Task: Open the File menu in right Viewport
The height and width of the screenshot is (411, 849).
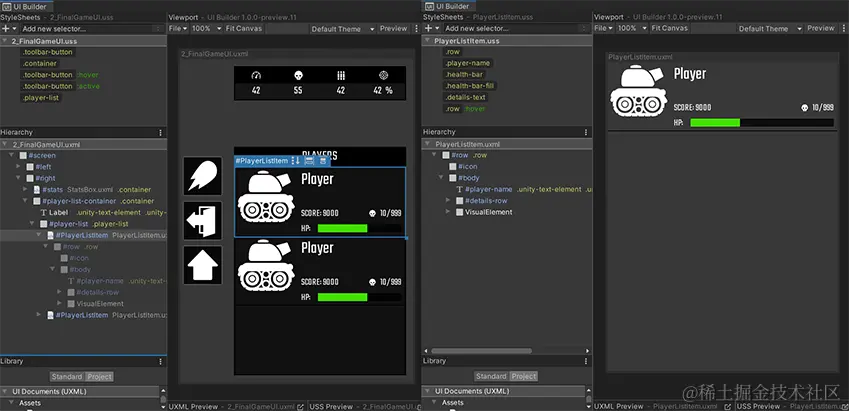Action: click(603, 28)
